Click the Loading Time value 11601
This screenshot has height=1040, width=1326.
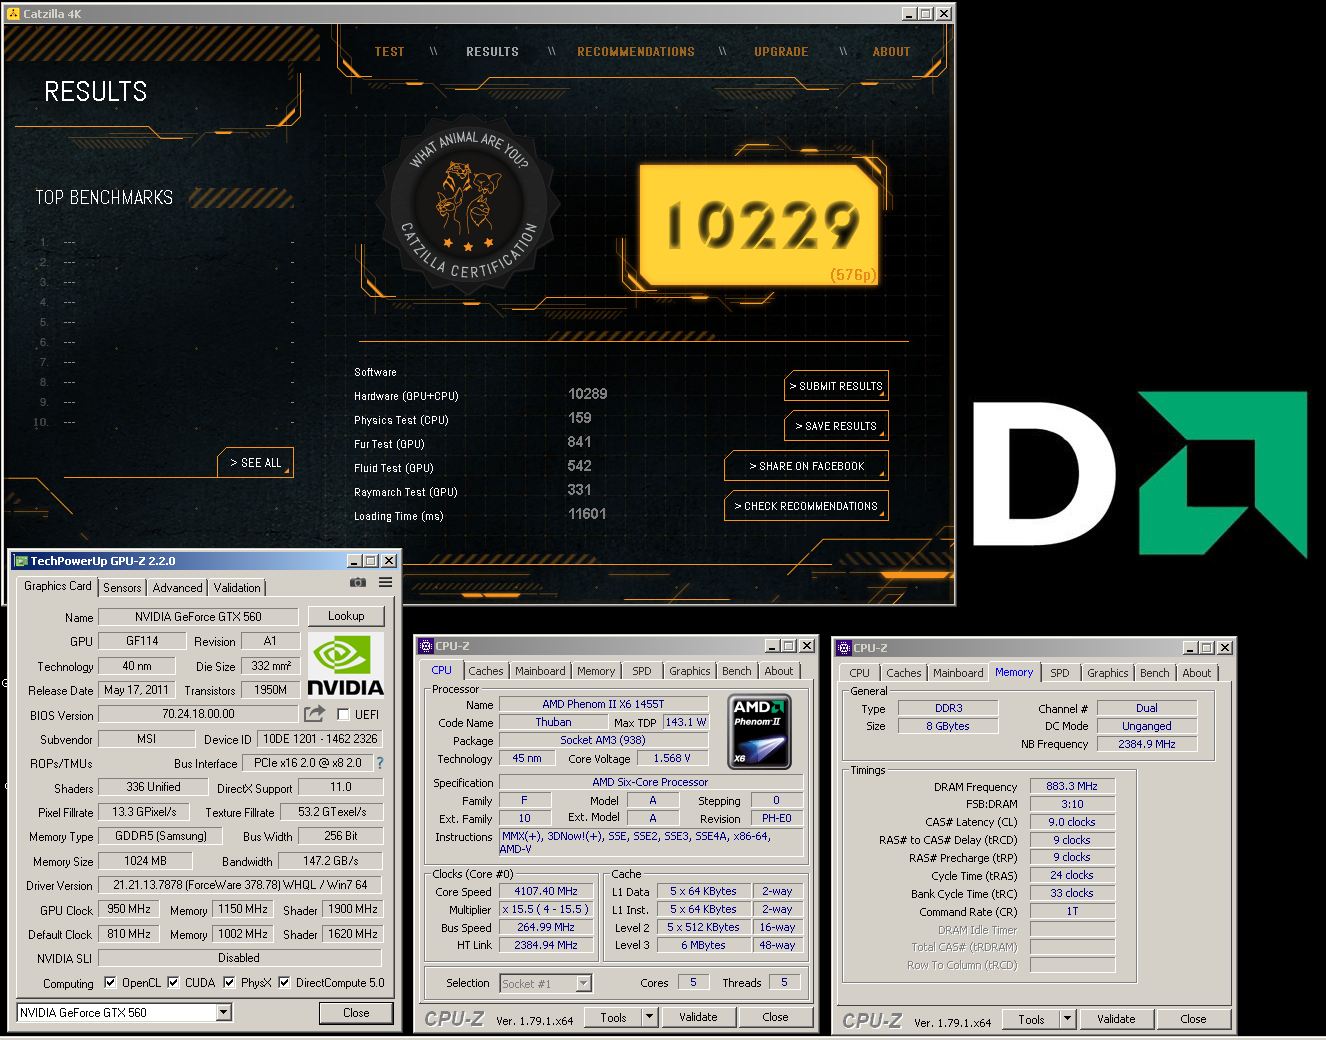(x=587, y=514)
